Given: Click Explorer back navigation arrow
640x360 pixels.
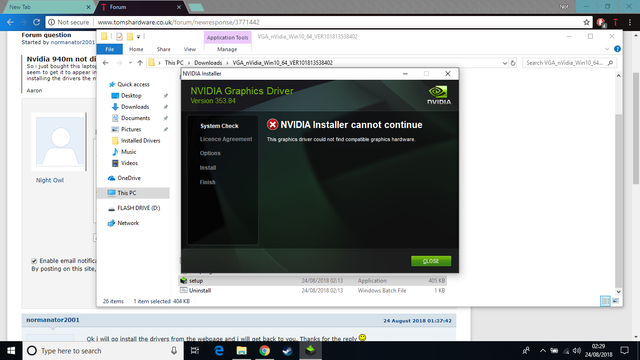Looking at the screenshot, I should click(x=106, y=63).
